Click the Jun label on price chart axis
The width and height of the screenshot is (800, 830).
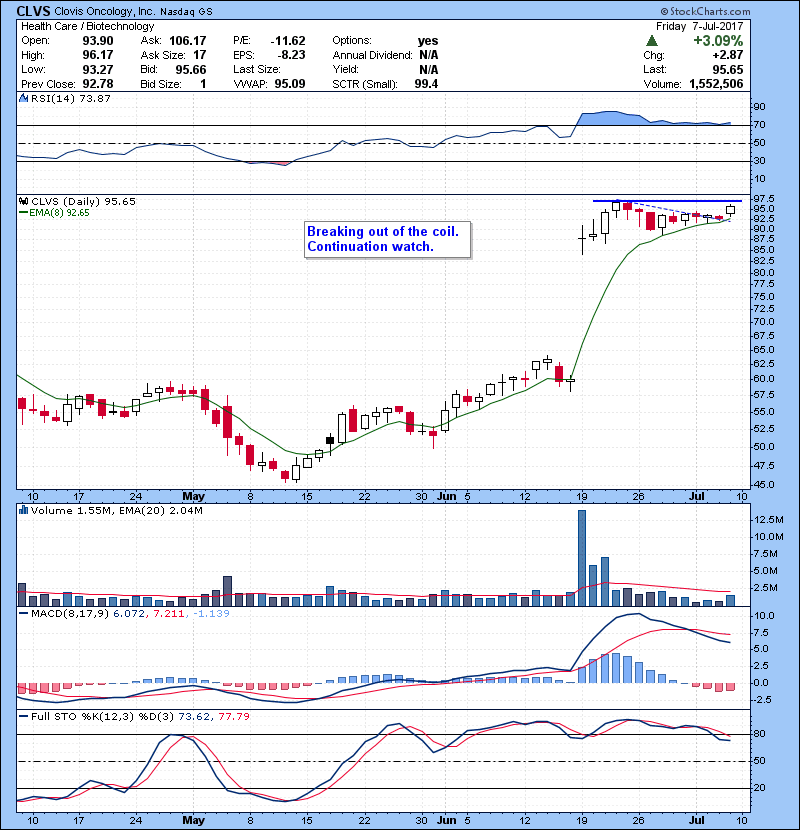[447, 497]
